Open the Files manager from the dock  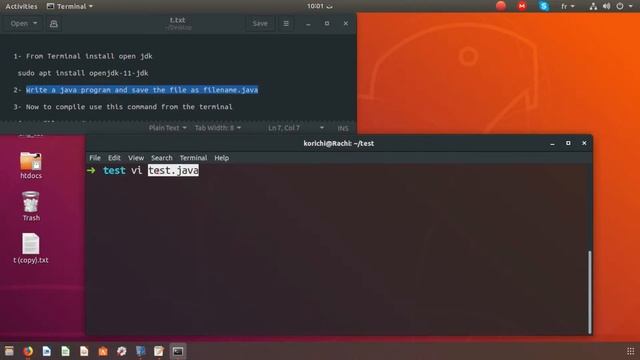[9, 351]
